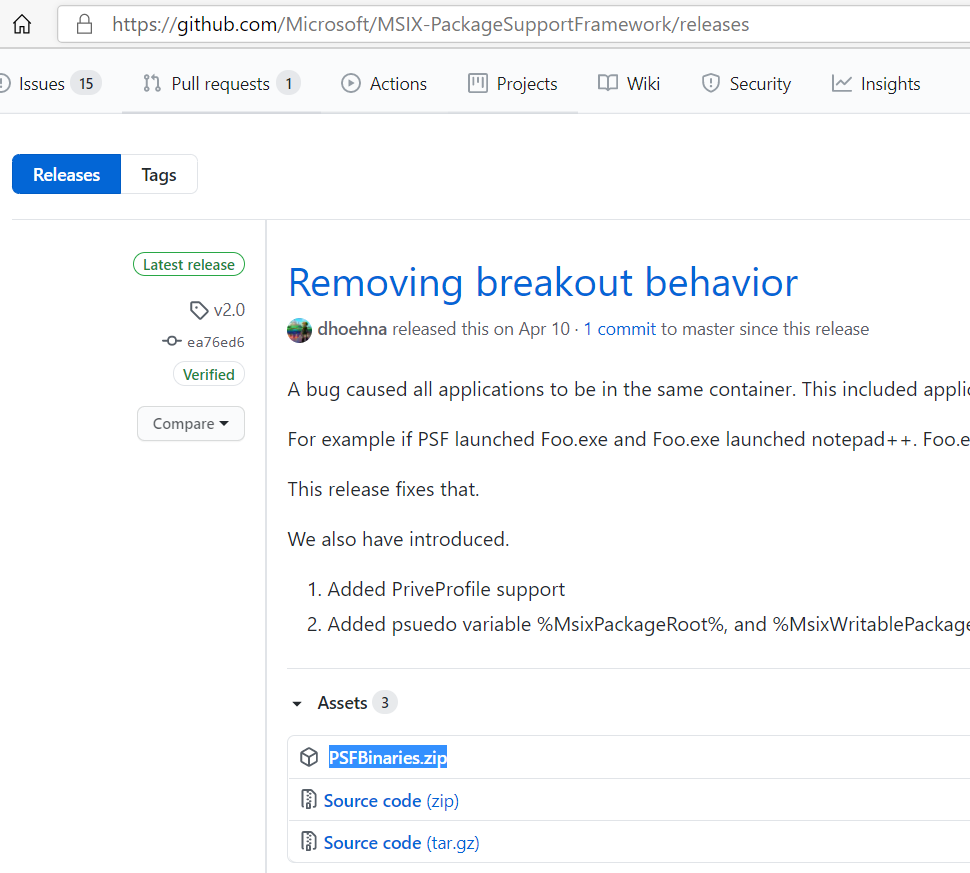Open the 1 commit link
The image size is (970, 873).
[x=620, y=329]
